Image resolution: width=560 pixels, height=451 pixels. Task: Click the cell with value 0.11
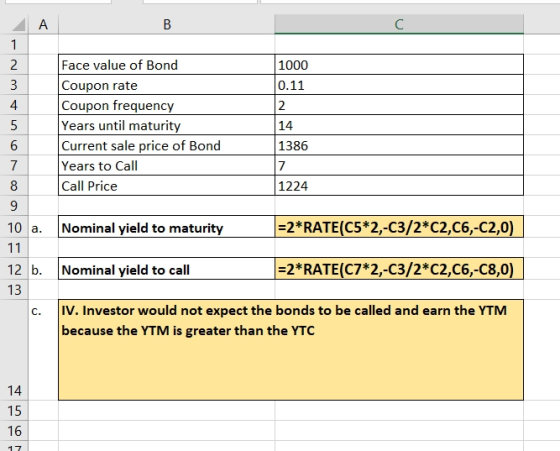point(399,85)
